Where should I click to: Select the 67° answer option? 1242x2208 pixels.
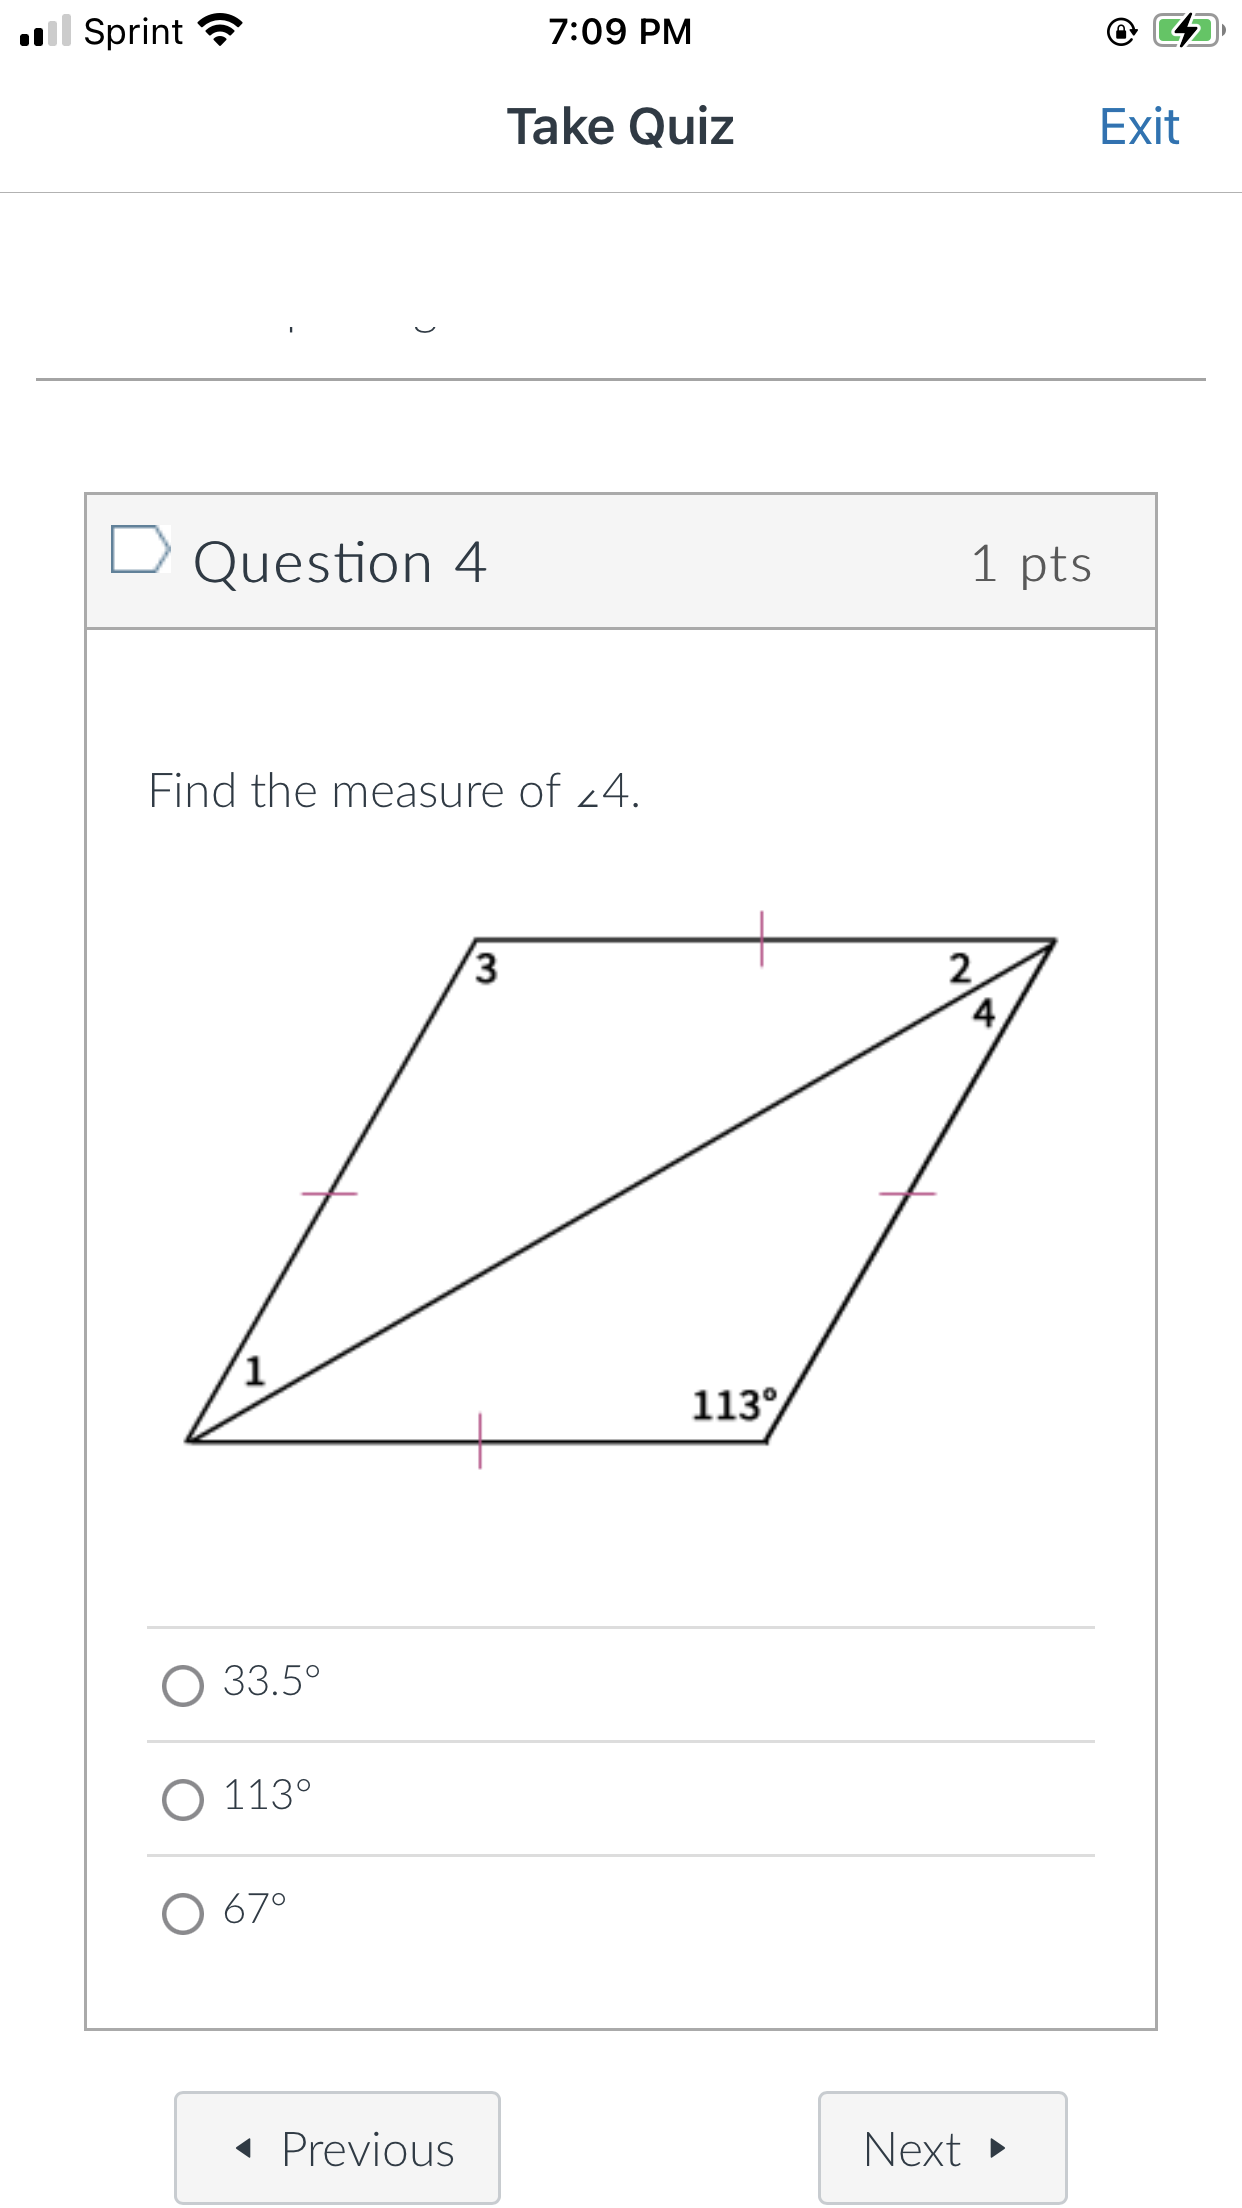pos(183,1910)
